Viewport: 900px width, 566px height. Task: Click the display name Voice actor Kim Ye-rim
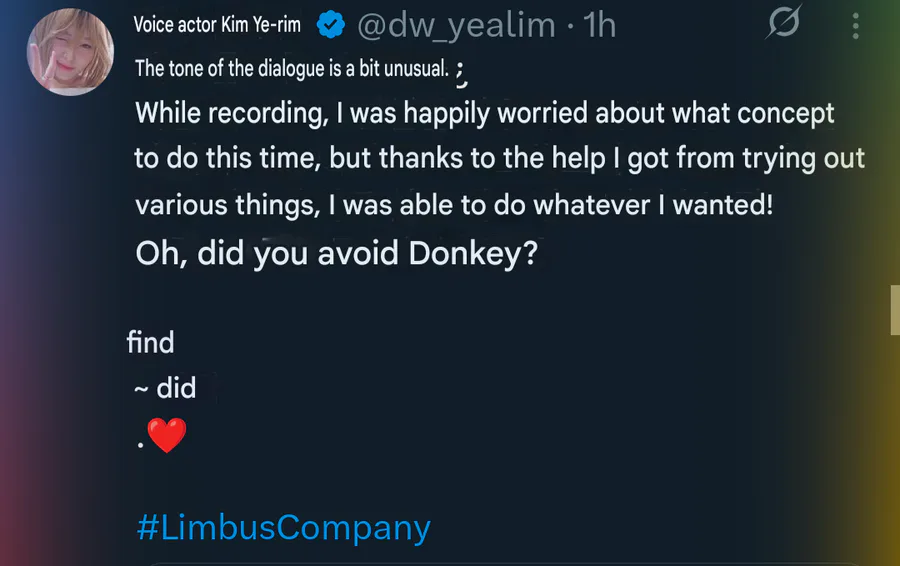click(x=217, y=25)
